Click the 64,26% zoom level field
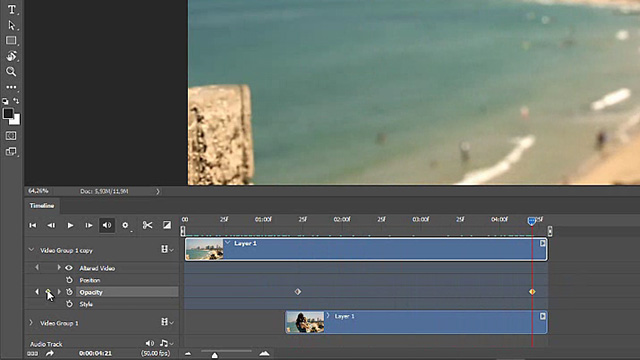The height and width of the screenshot is (360, 640). (38, 191)
